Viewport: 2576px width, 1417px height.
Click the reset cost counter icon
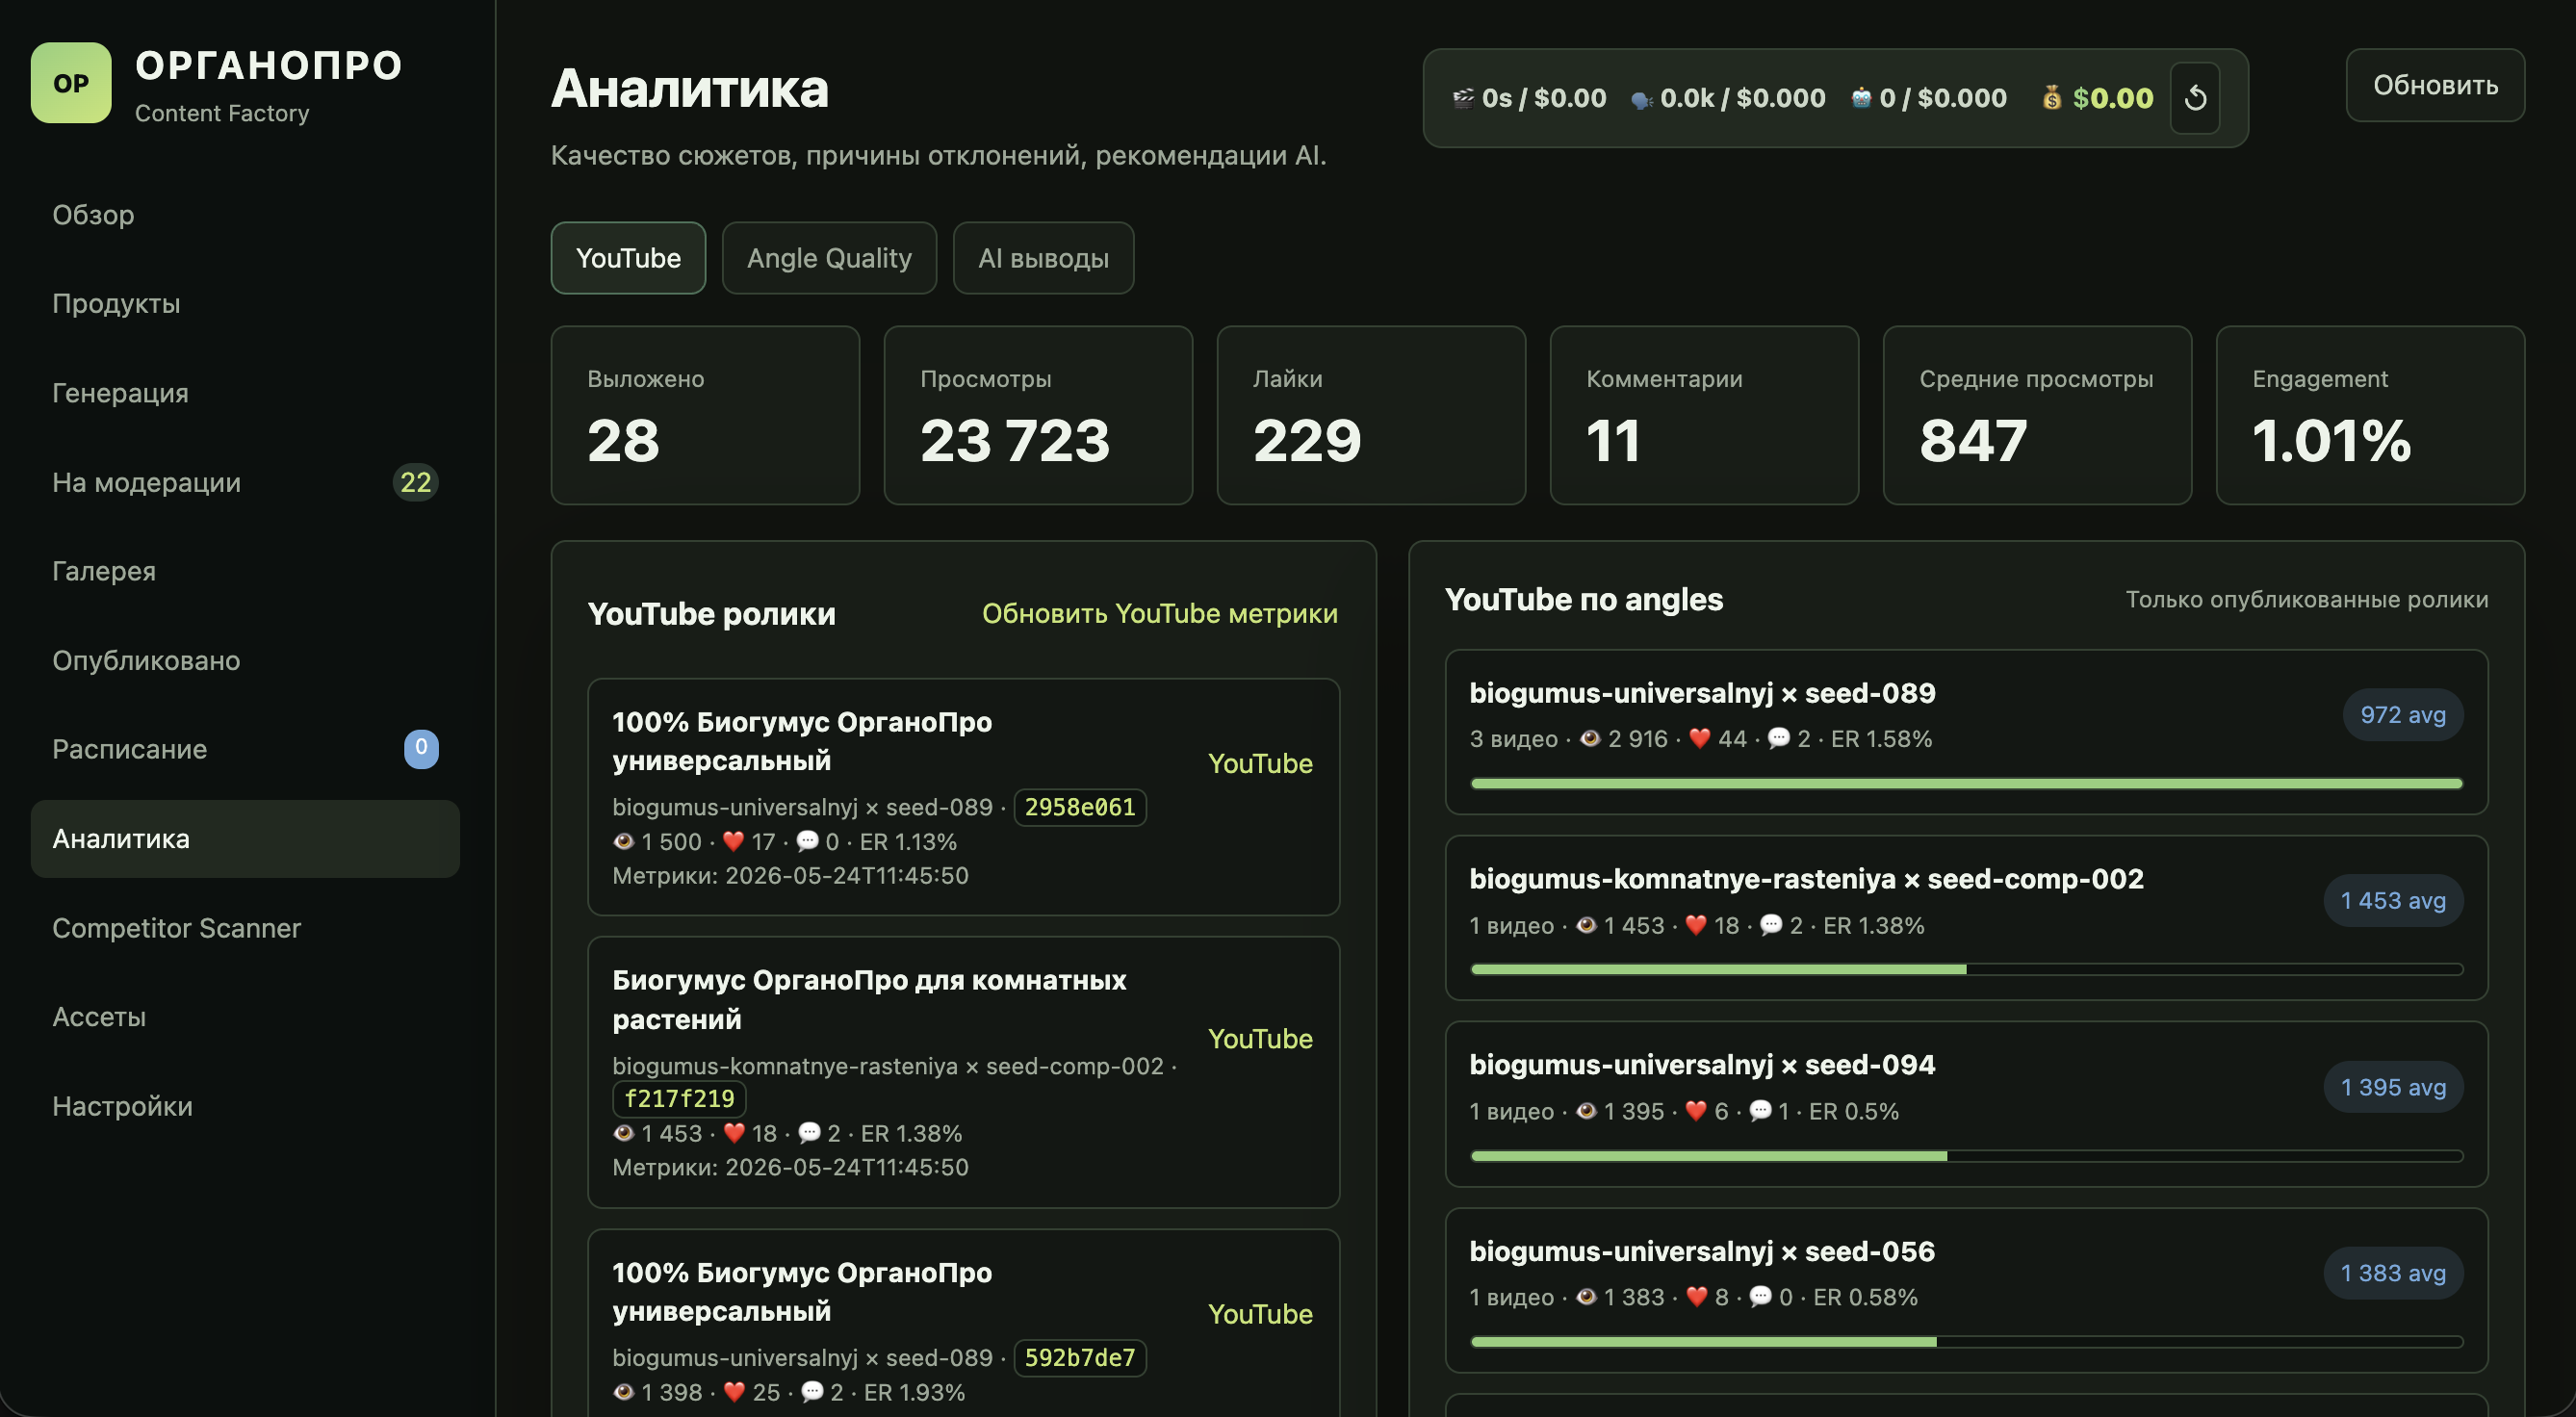click(x=2195, y=98)
